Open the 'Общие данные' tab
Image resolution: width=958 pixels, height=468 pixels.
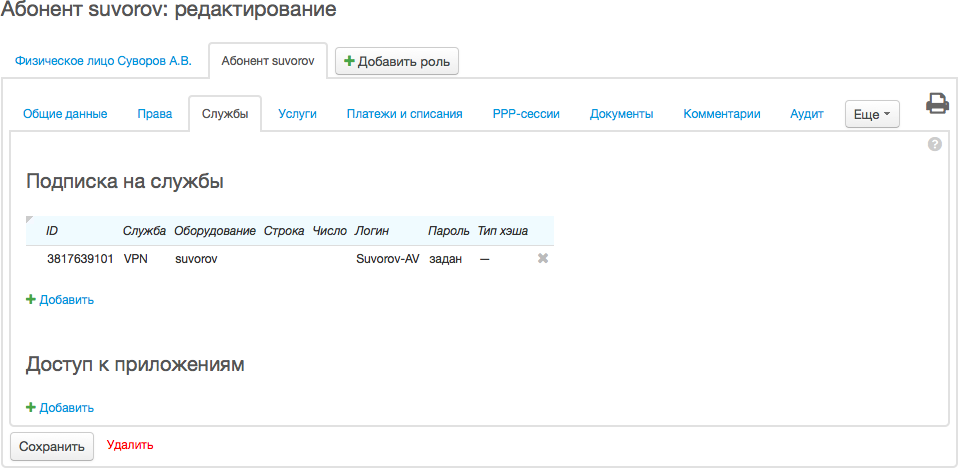tap(65, 114)
